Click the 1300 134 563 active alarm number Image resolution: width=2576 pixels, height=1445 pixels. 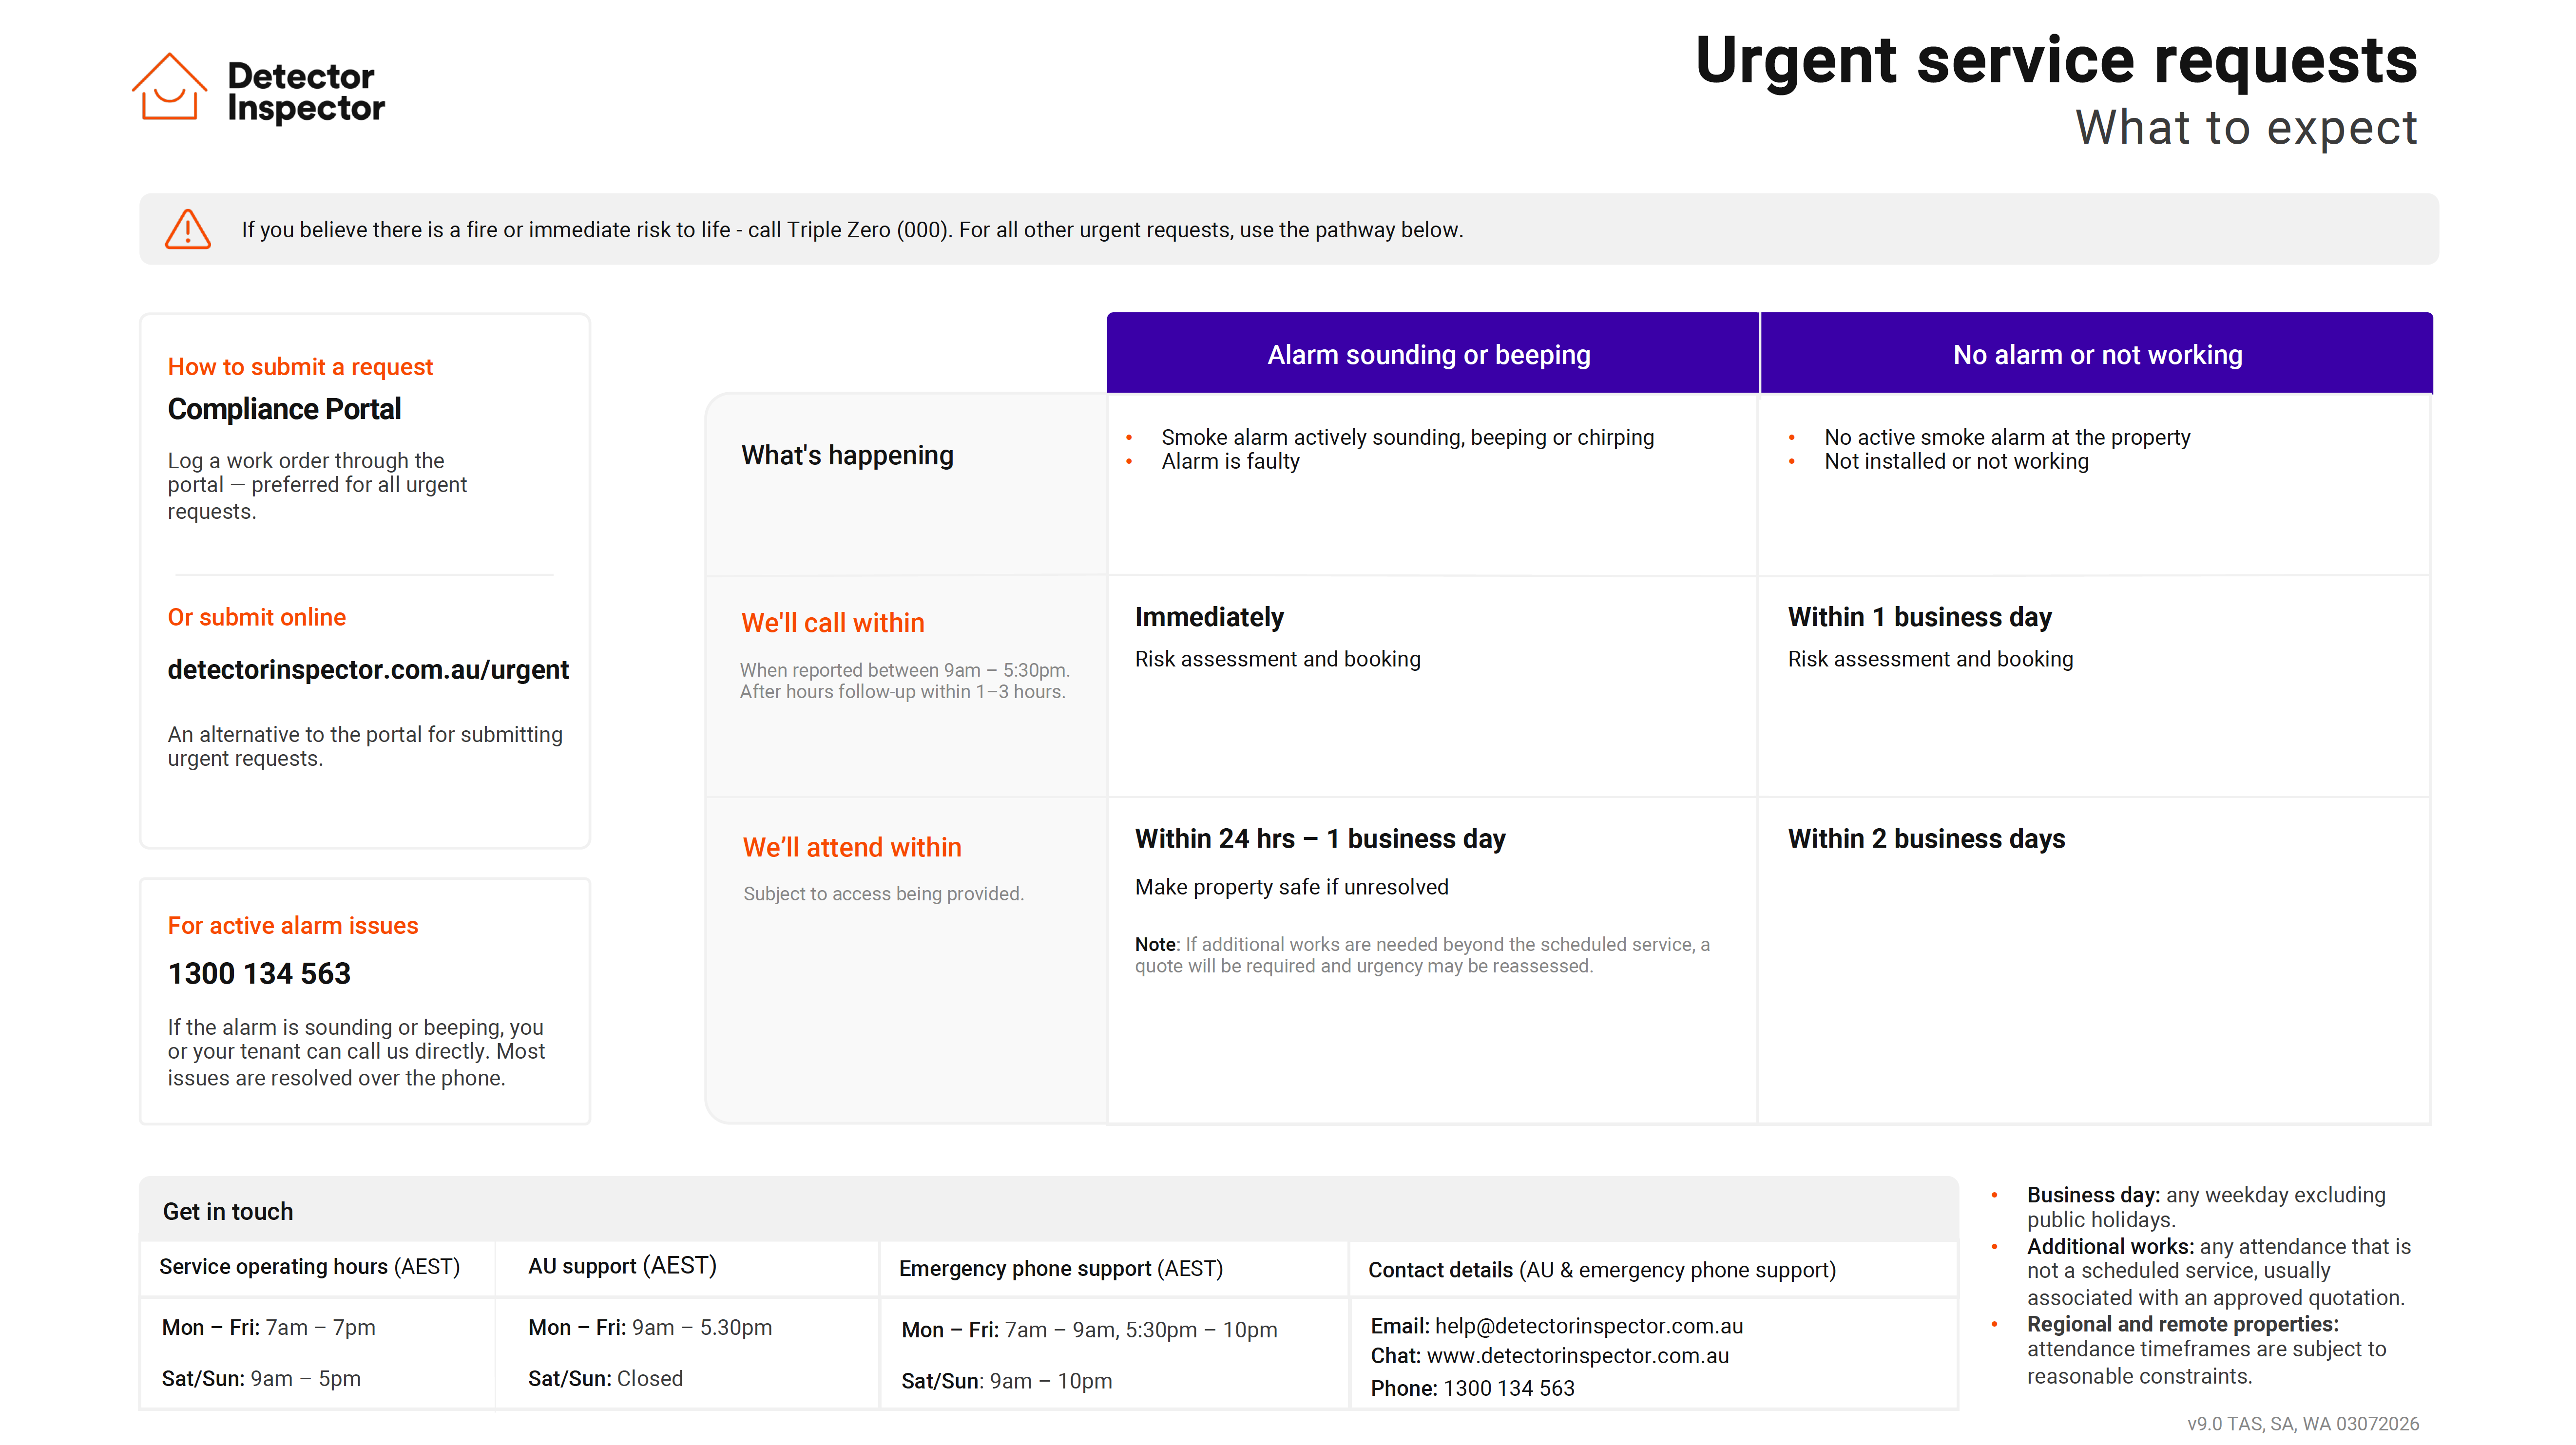pyautogui.click(x=259, y=973)
